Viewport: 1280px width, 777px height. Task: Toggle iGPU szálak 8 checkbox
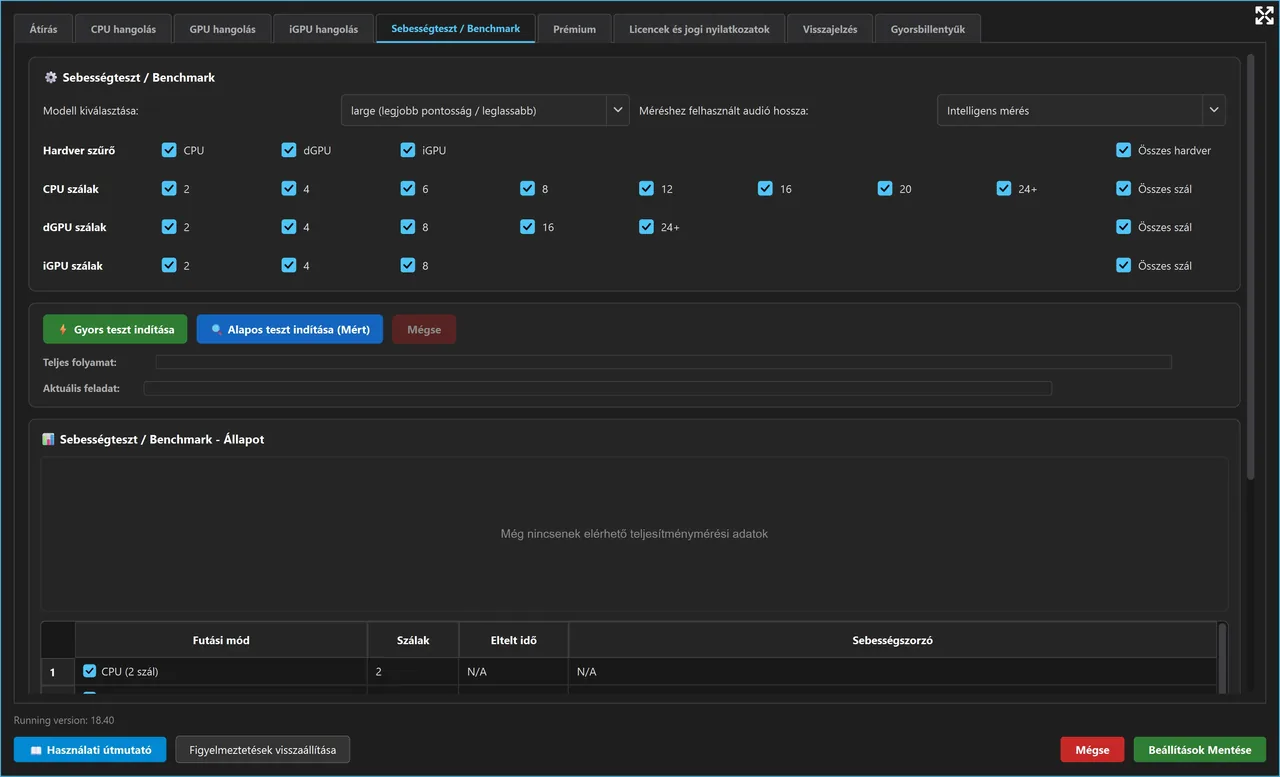point(408,265)
